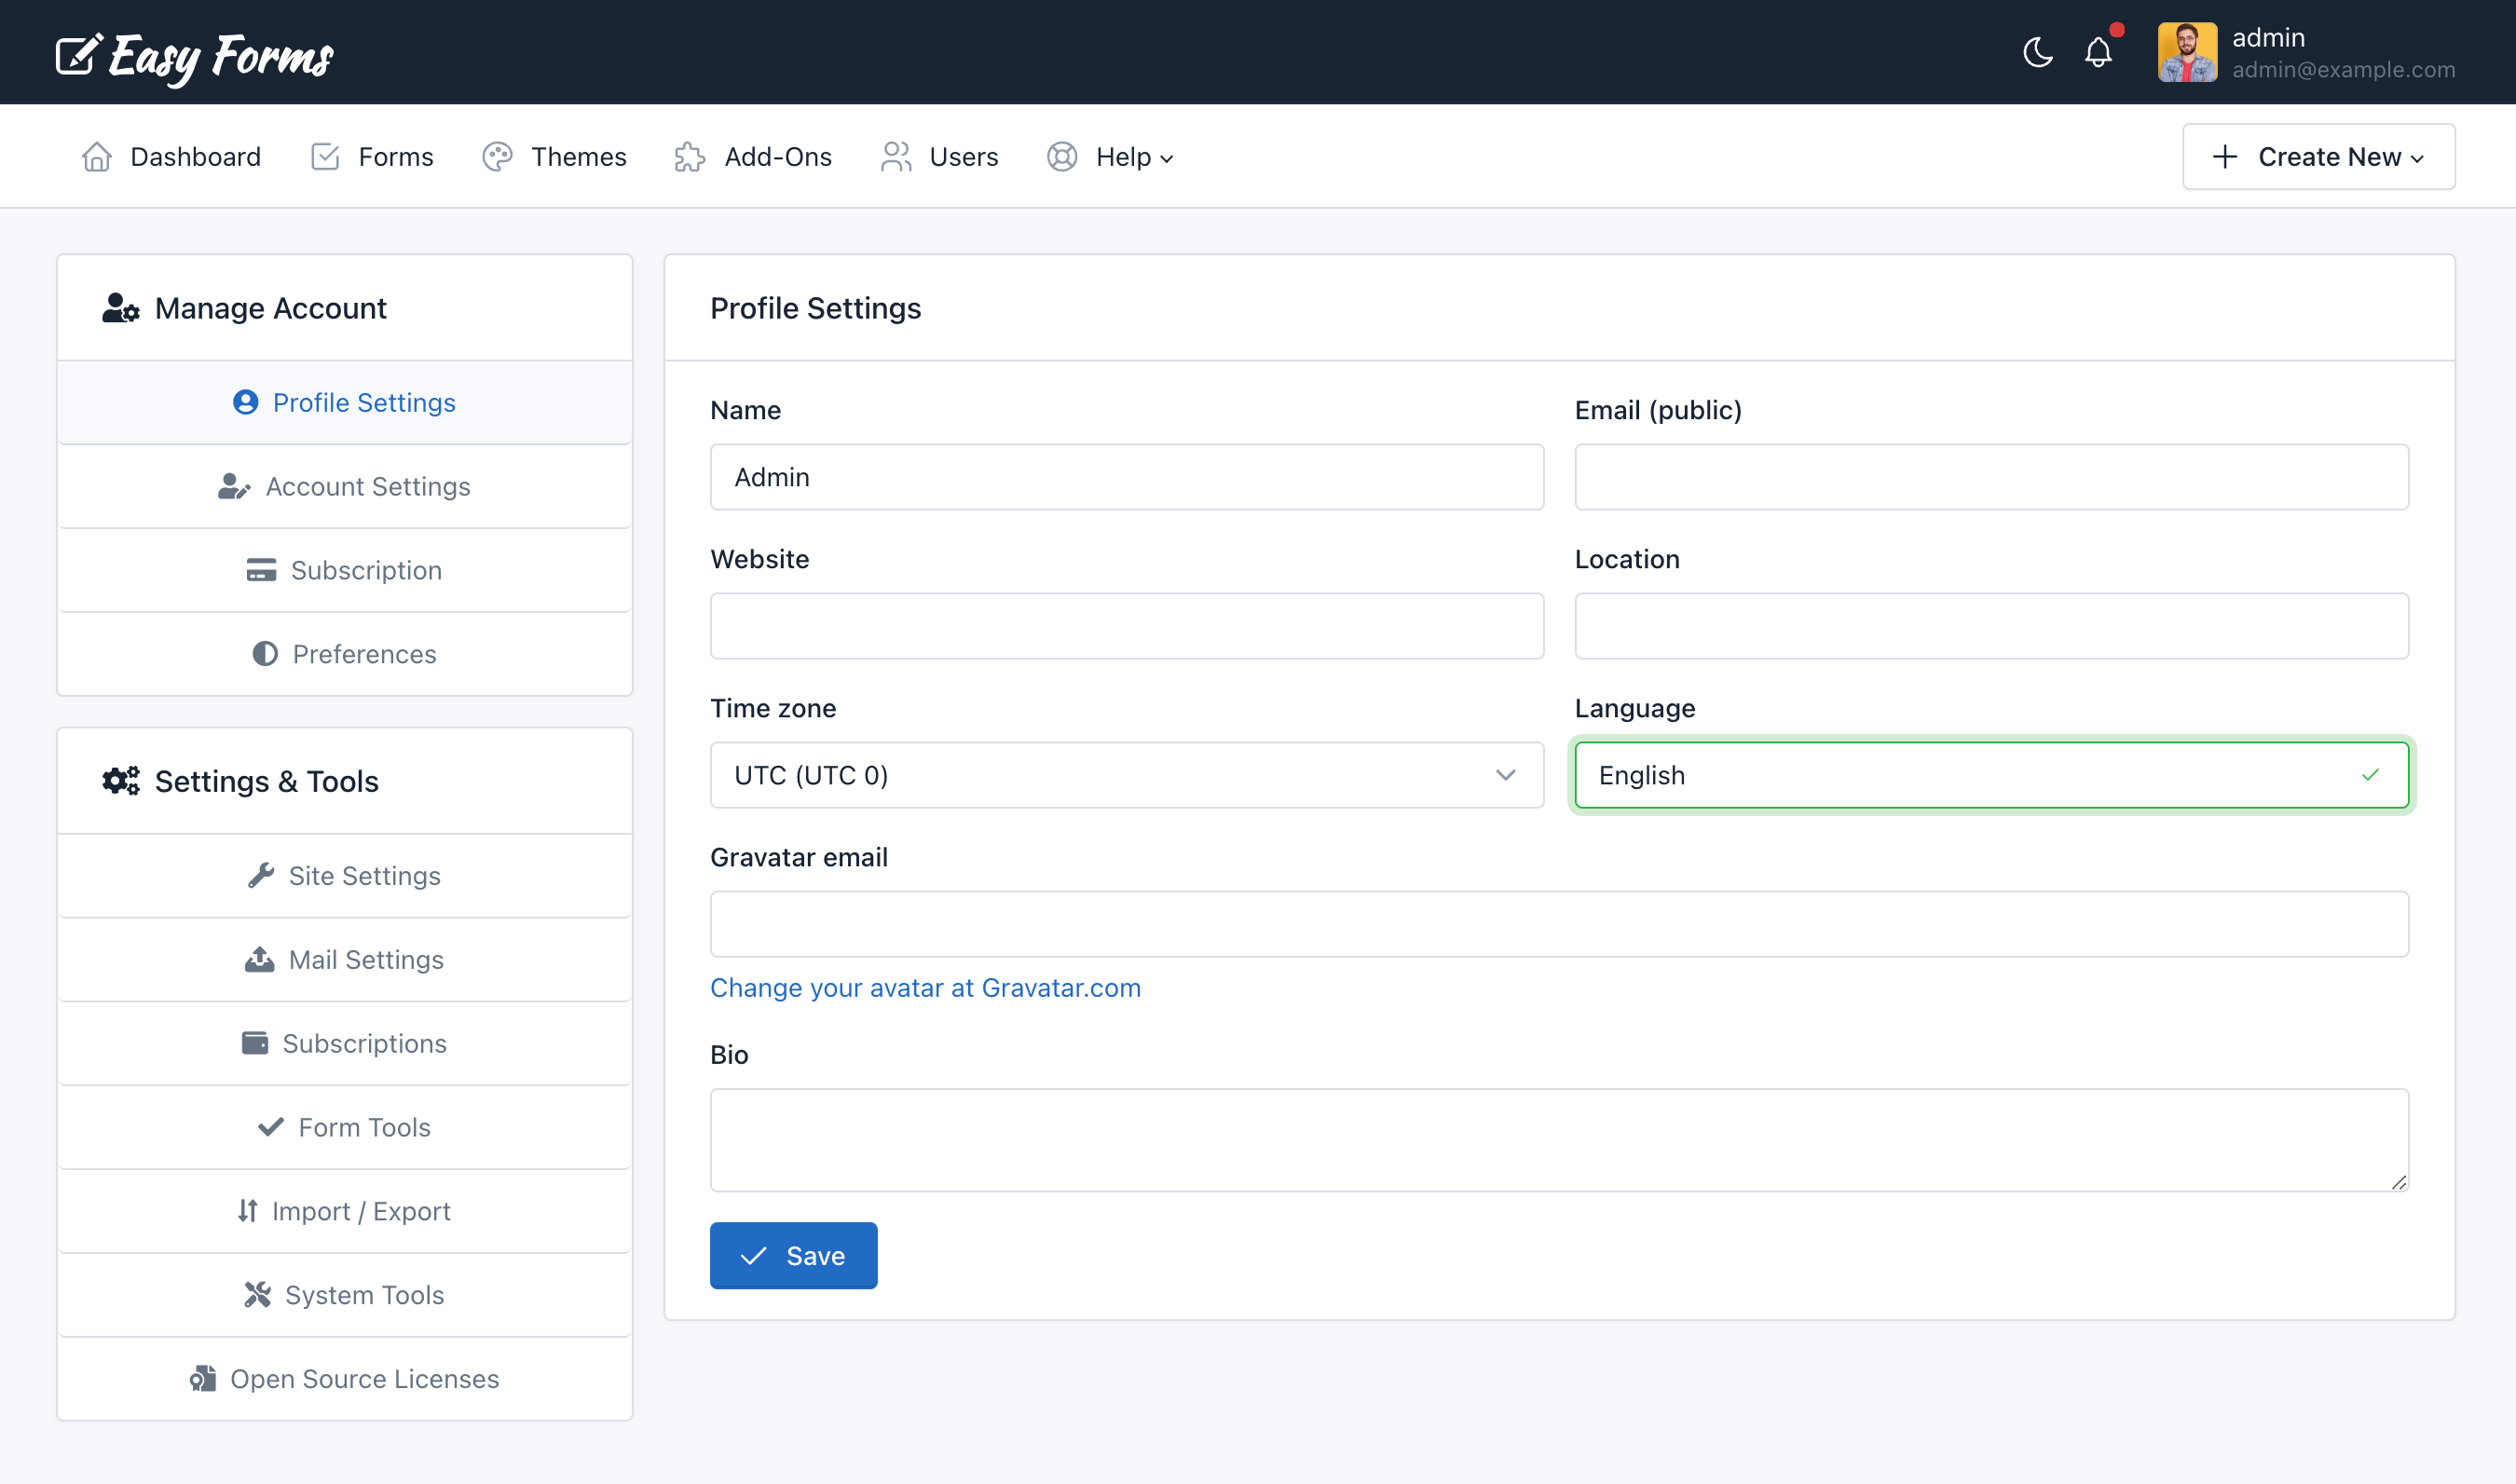This screenshot has height=1484, width=2516.
Task: Navigate to Forms section
Action: click(371, 156)
